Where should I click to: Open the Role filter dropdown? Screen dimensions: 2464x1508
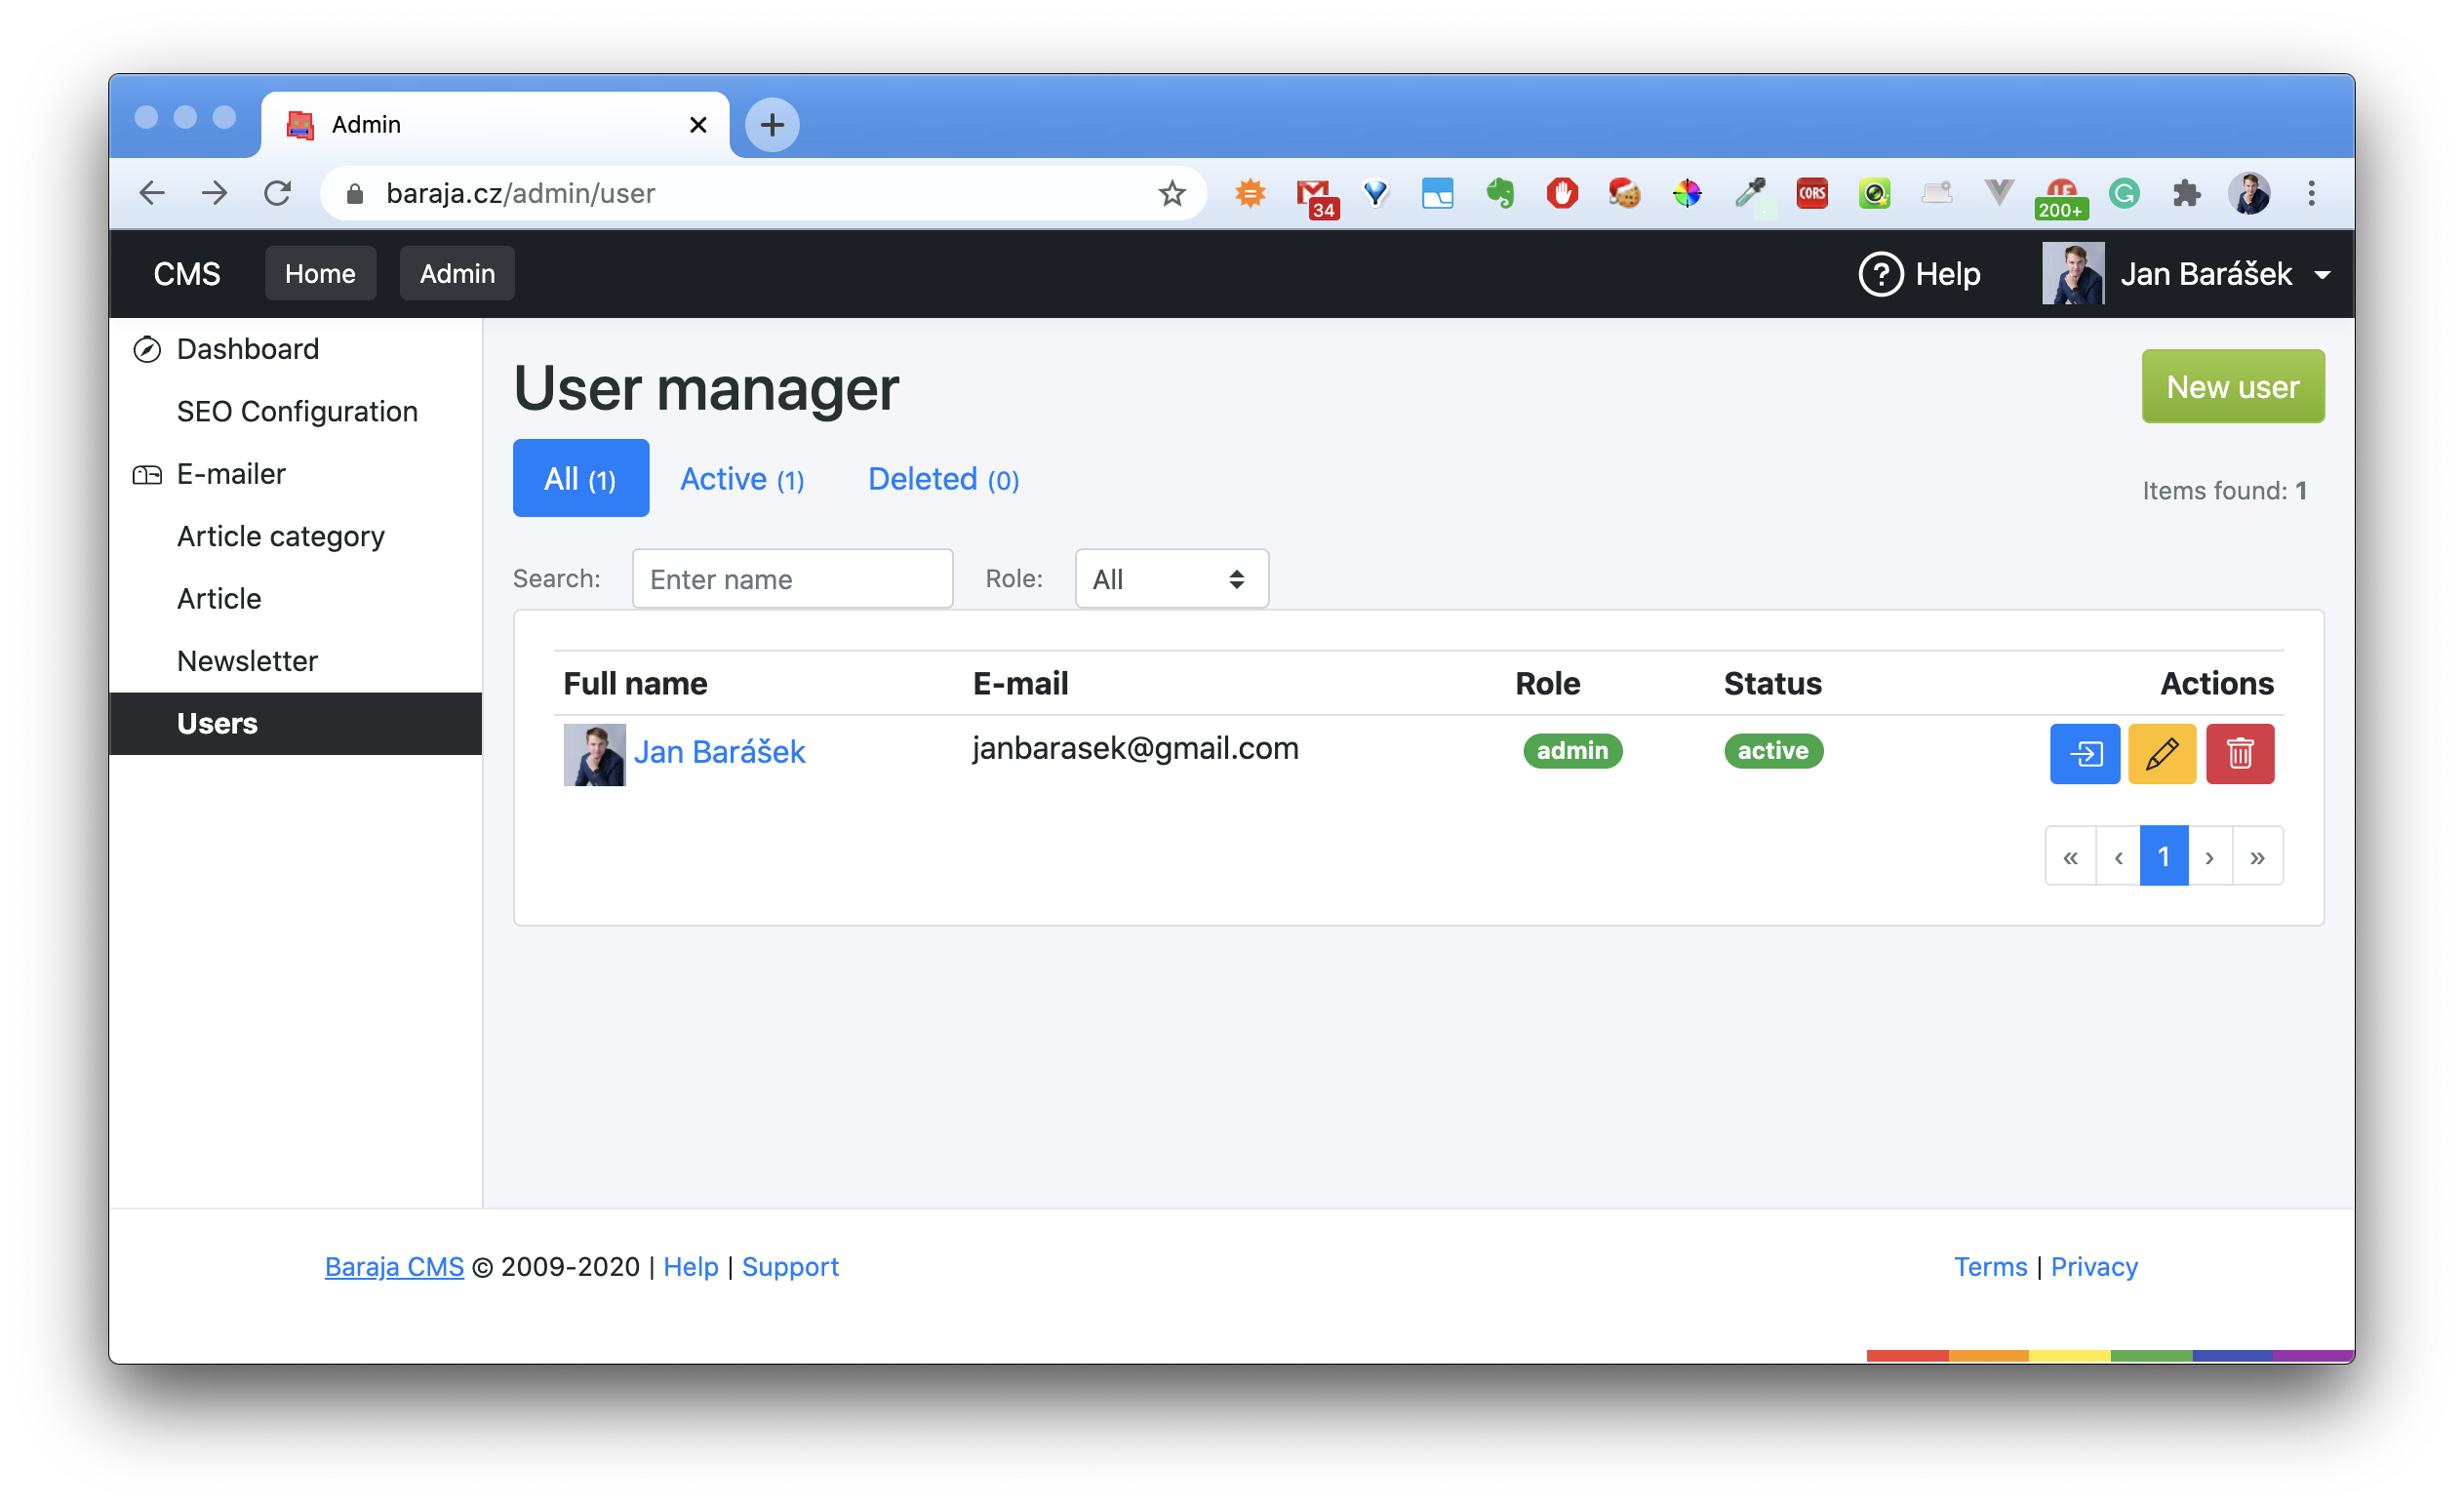pyautogui.click(x=1170, y=578)
